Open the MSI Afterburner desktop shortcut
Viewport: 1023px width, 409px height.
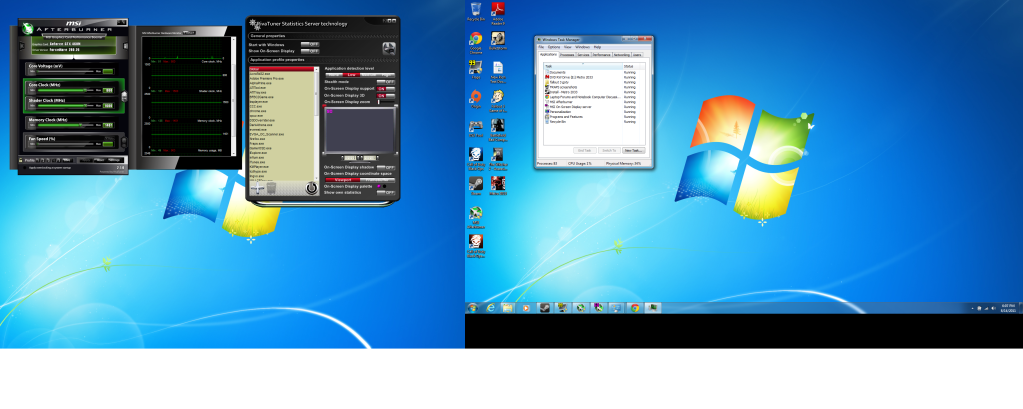(x=476, y=217)
